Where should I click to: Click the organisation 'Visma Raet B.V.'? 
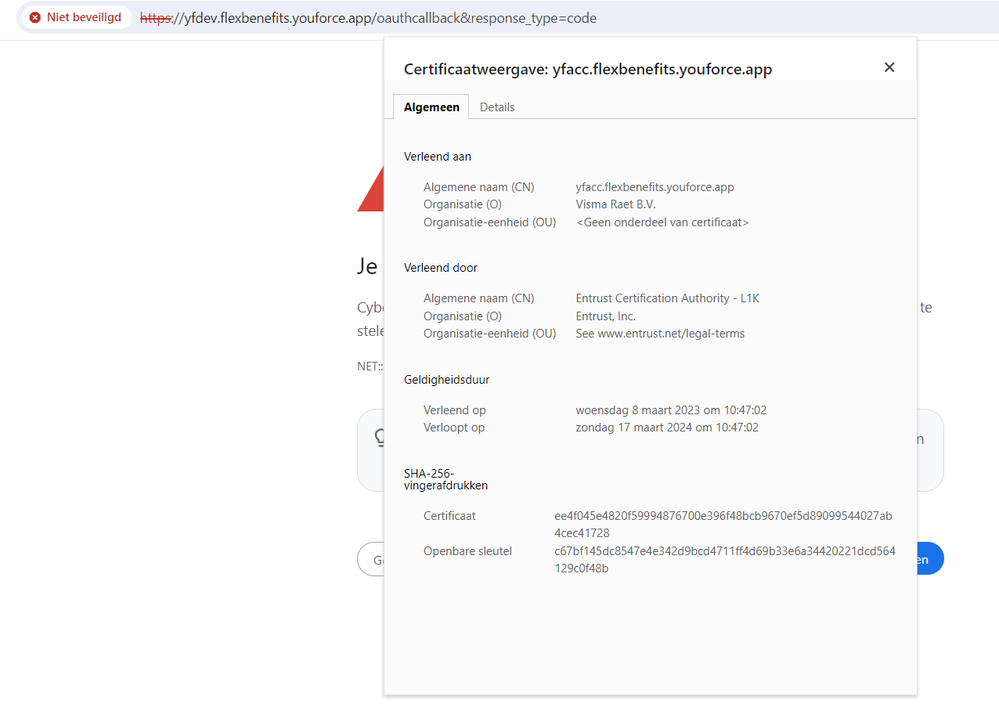pyautogui.click(x=615, y=205)
